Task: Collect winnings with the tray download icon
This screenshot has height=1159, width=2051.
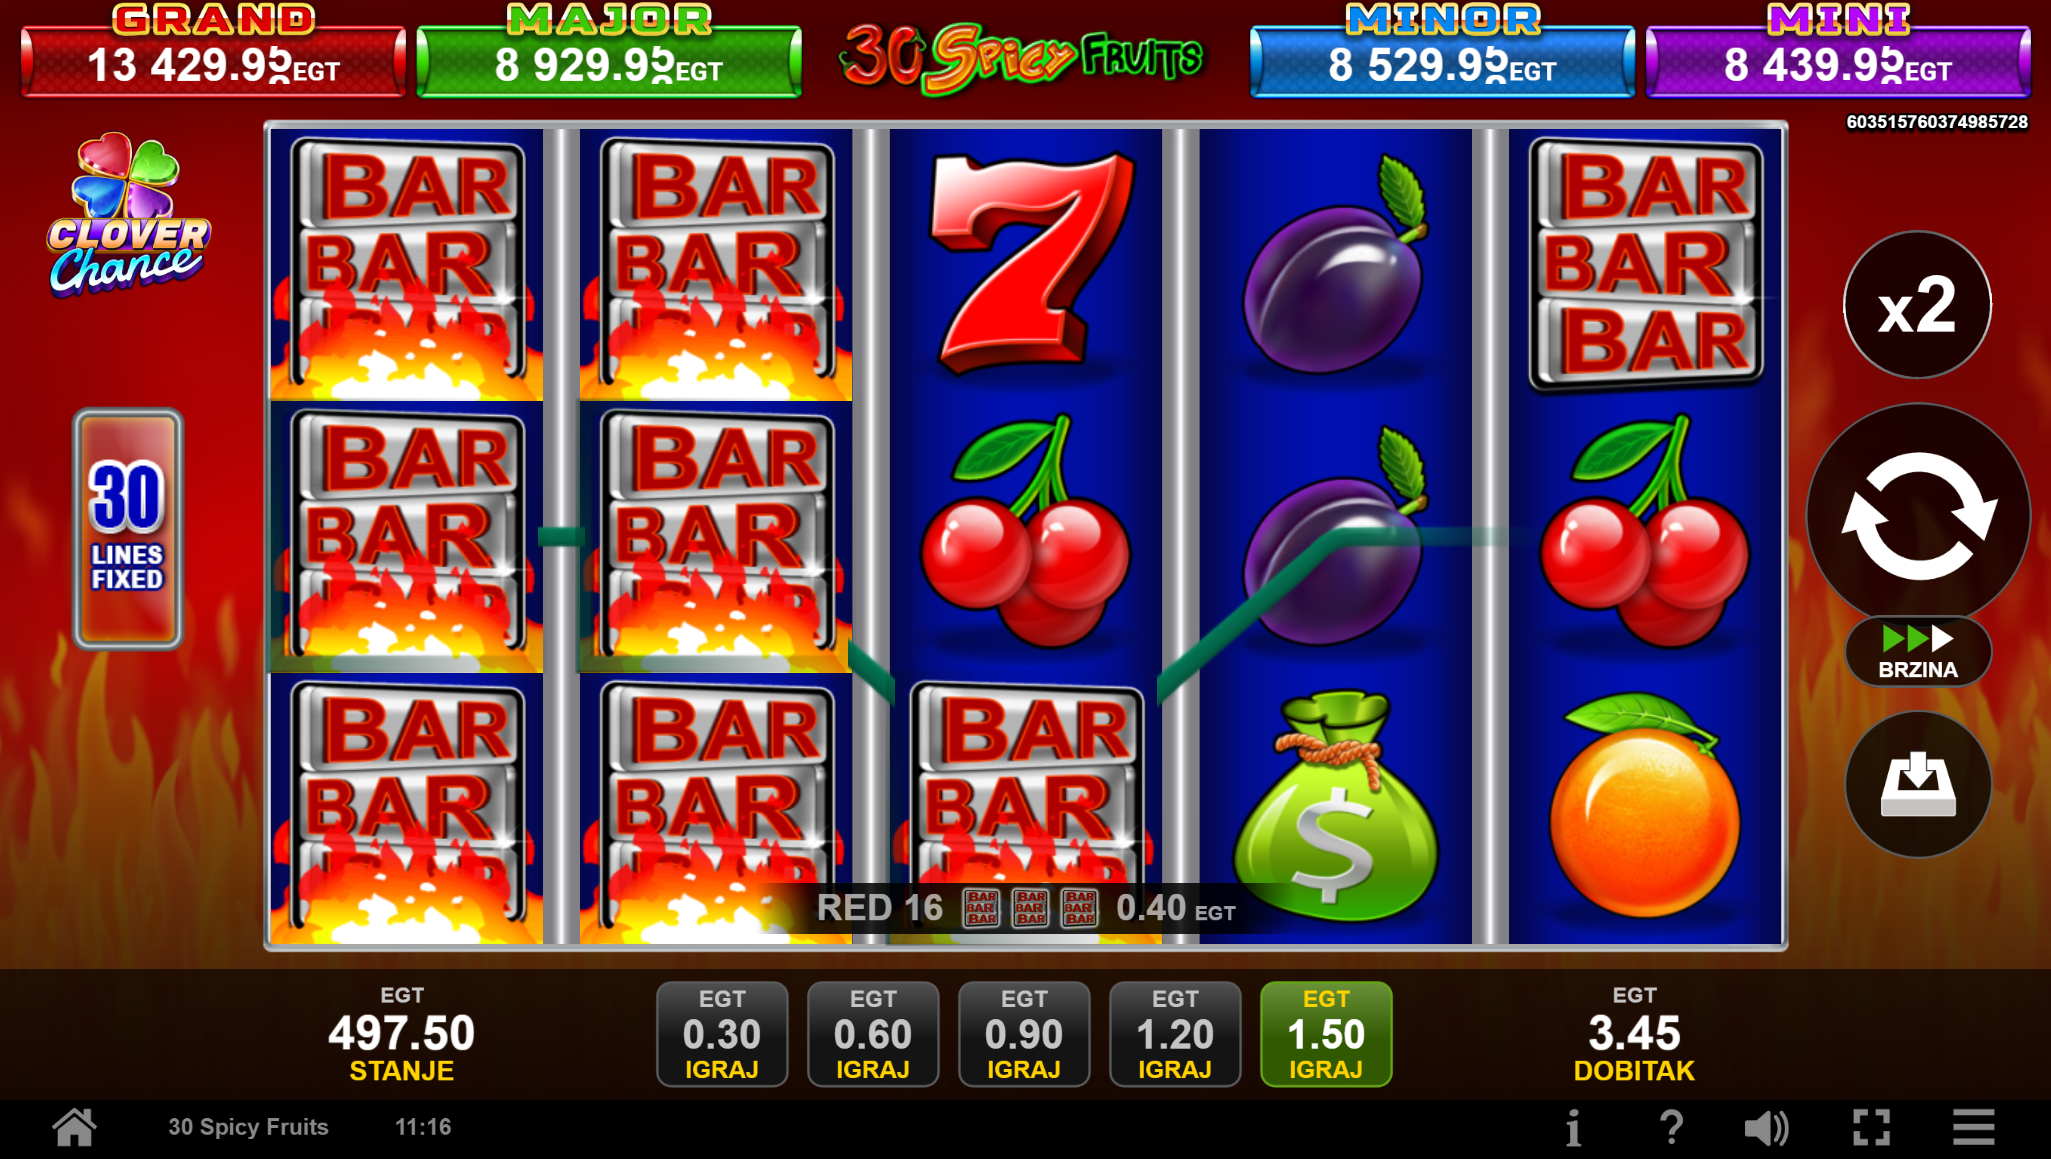Action: [1918, 784]
